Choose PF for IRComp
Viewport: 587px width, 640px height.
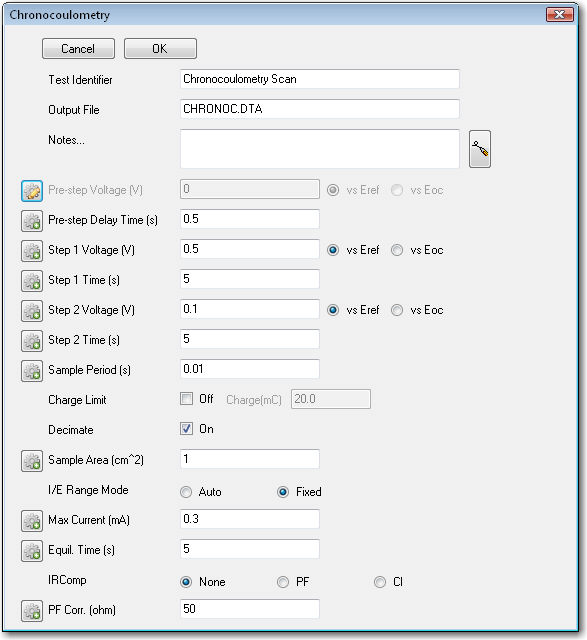pyautogui.click(x=282, y=582)
